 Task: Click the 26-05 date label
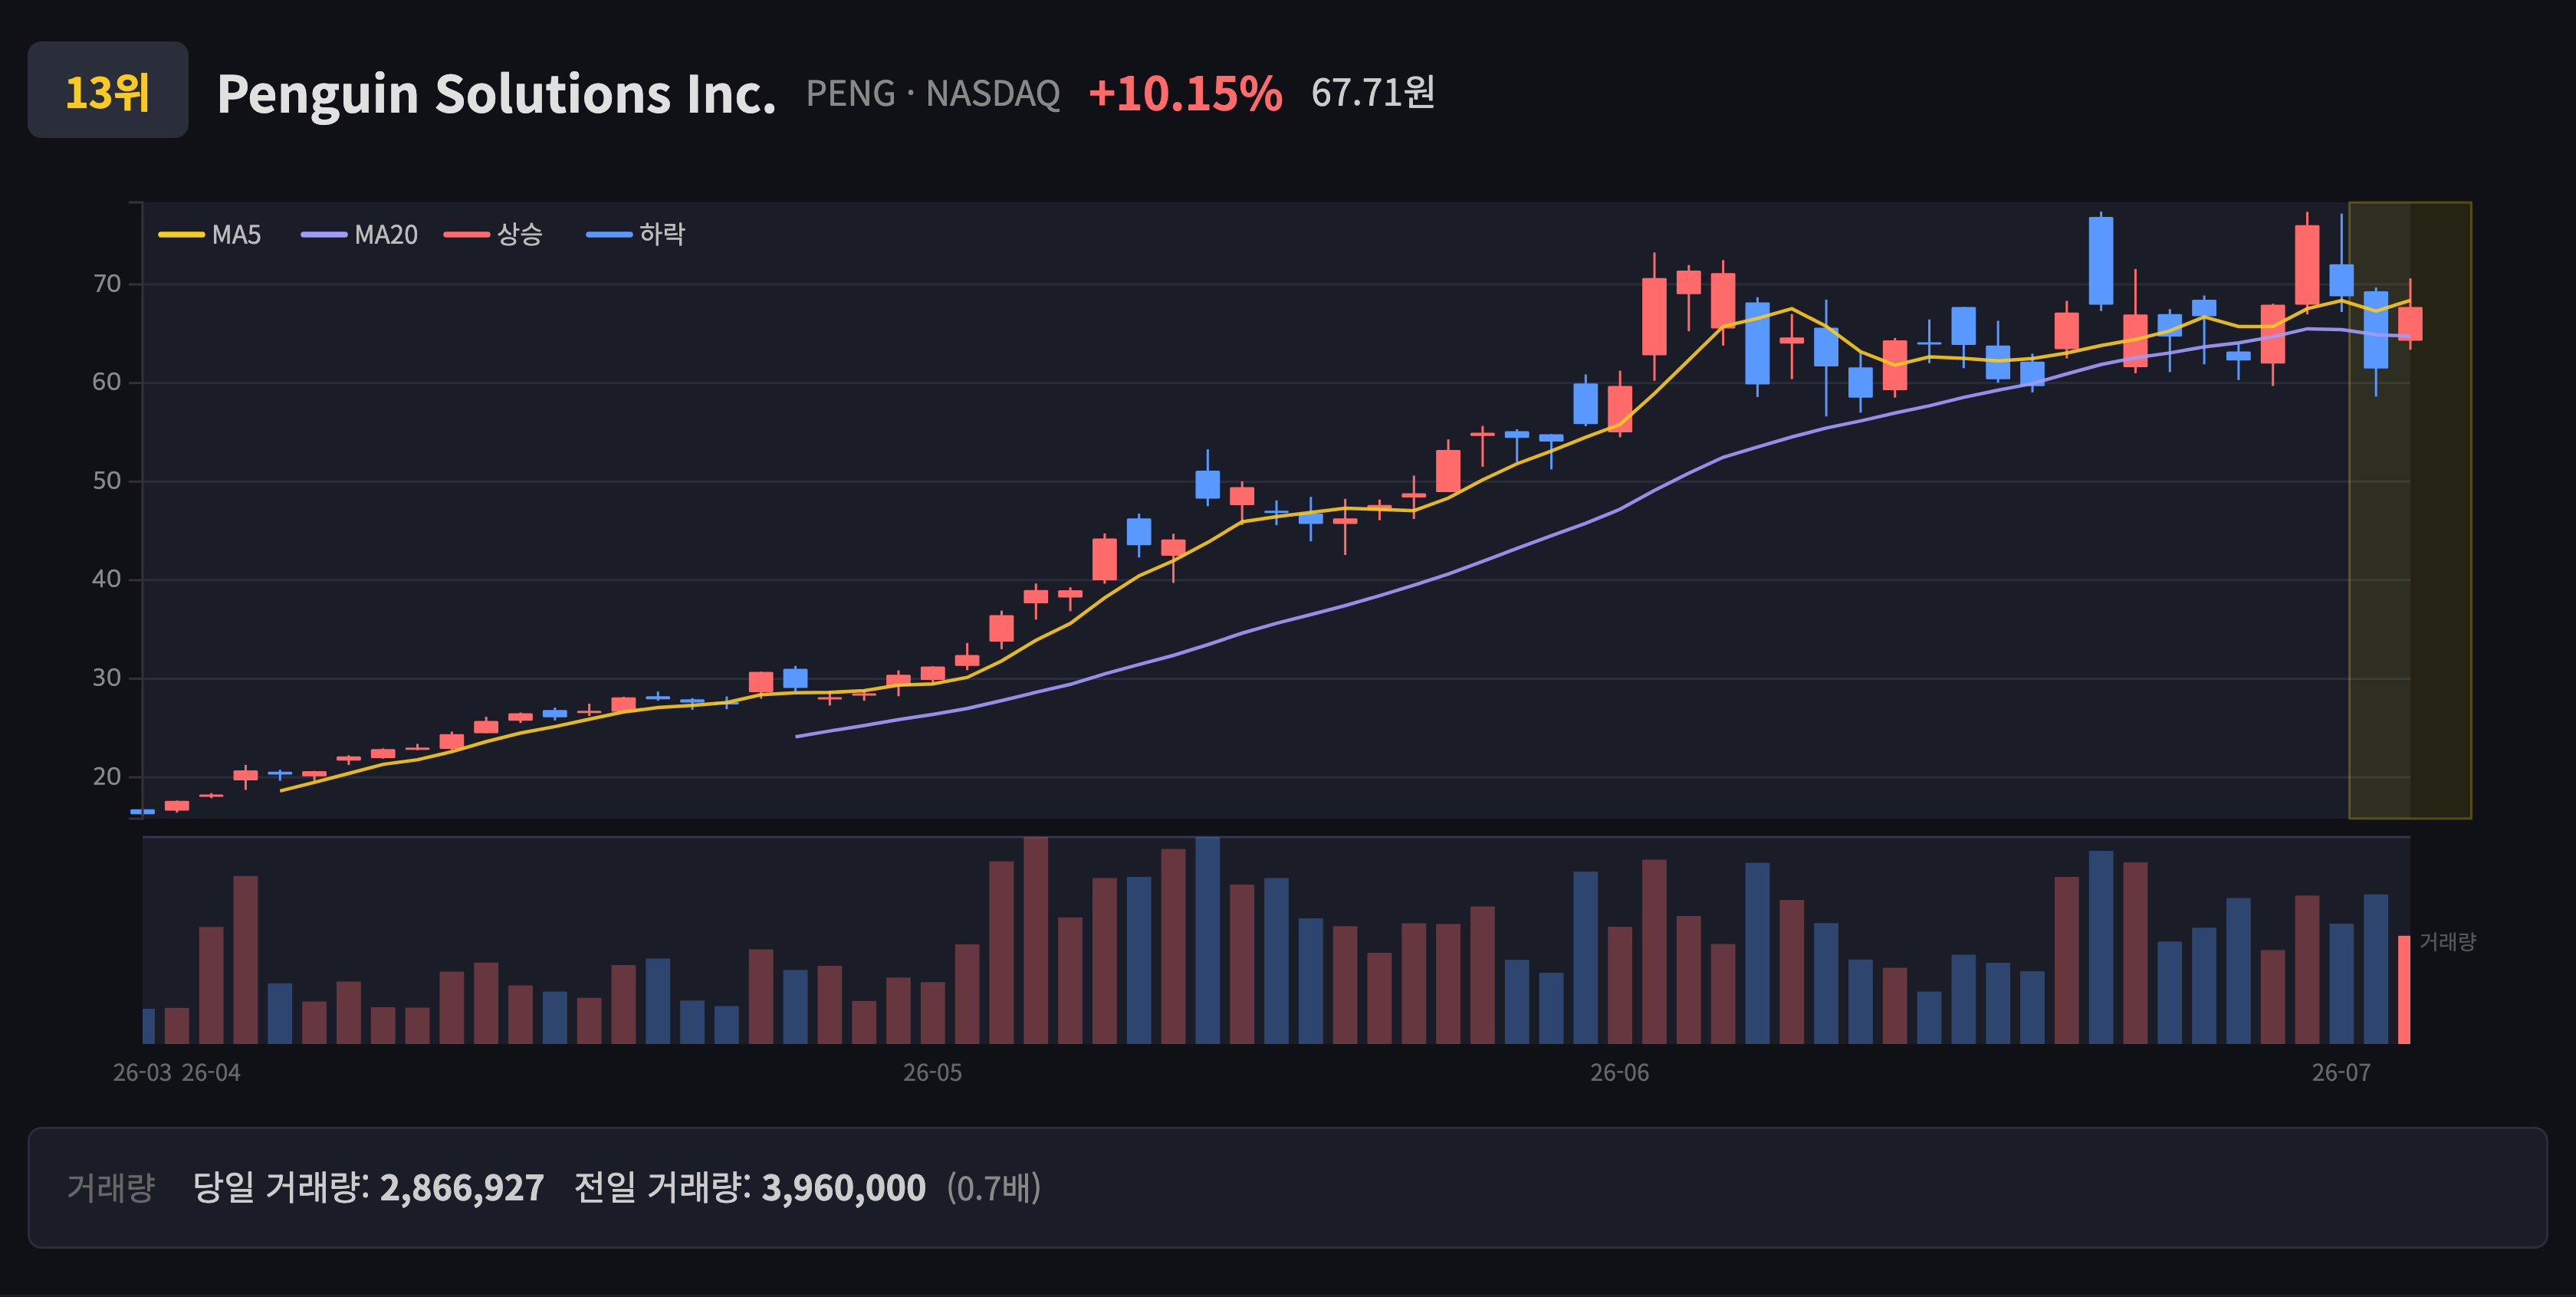[933, 1073]
